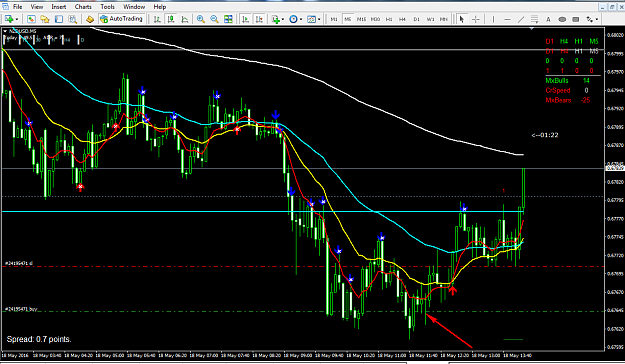This screenshot has height=364, width=625.
Task: Open the Navigator panel
Action: [x=45, y=19]
